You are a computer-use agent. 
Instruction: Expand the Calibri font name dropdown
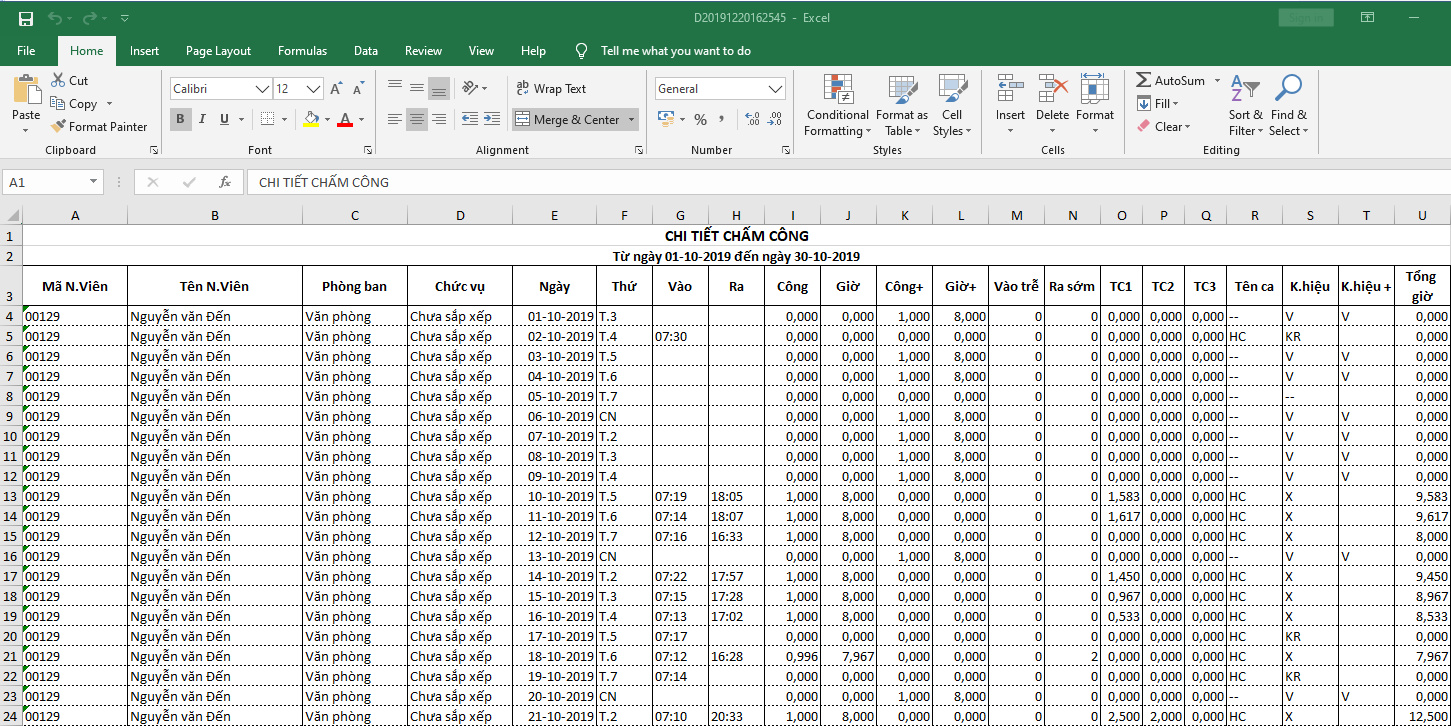click(264, 89)
